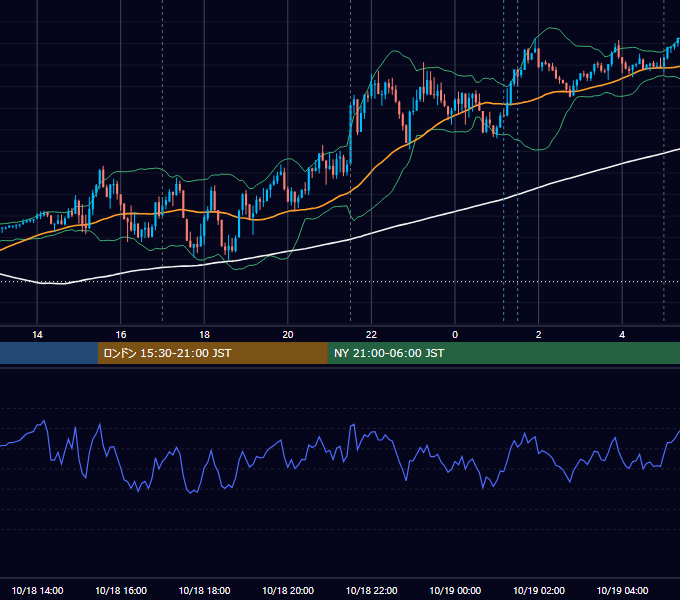Viewport: 680px width, 600px height.
Task: Click the 10/19 00:00 date label
Action: [455, 590]
